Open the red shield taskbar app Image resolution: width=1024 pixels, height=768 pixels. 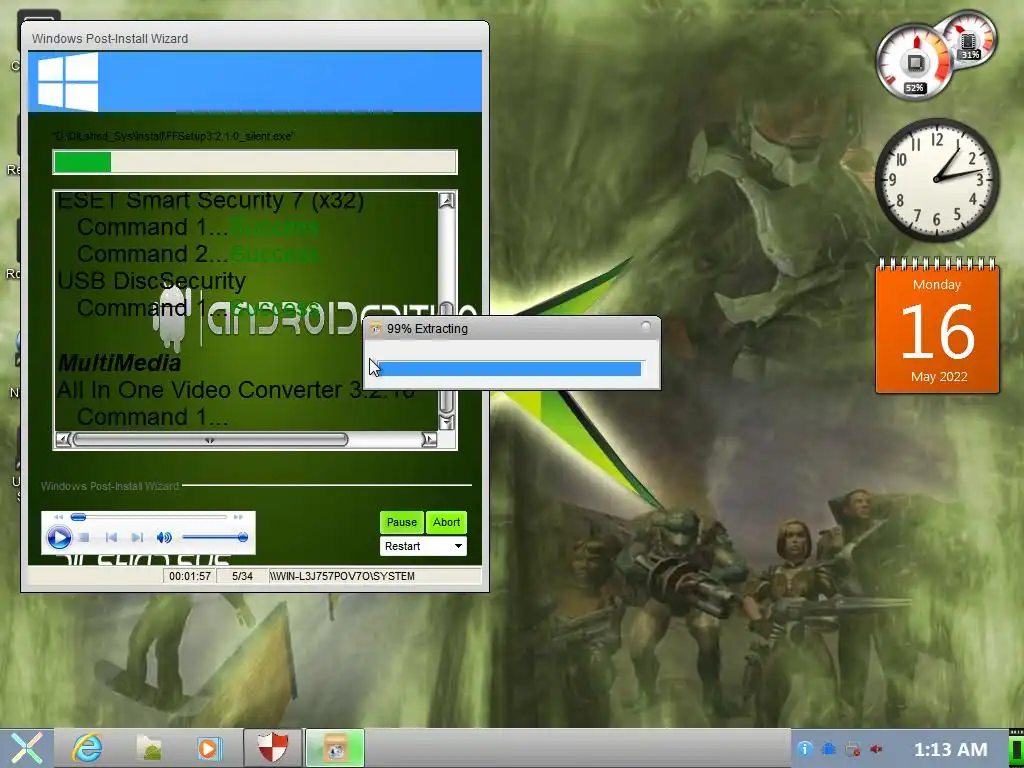pos(273,748)
